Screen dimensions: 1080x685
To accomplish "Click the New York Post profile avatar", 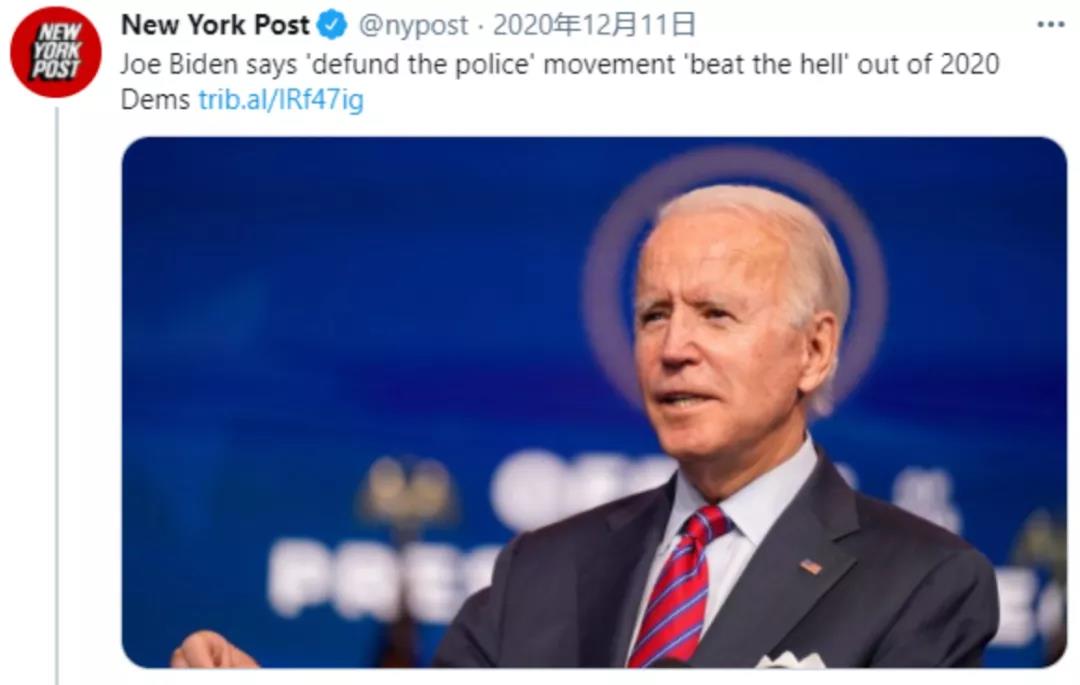I will pyautogui.click(x=56, y=52).
